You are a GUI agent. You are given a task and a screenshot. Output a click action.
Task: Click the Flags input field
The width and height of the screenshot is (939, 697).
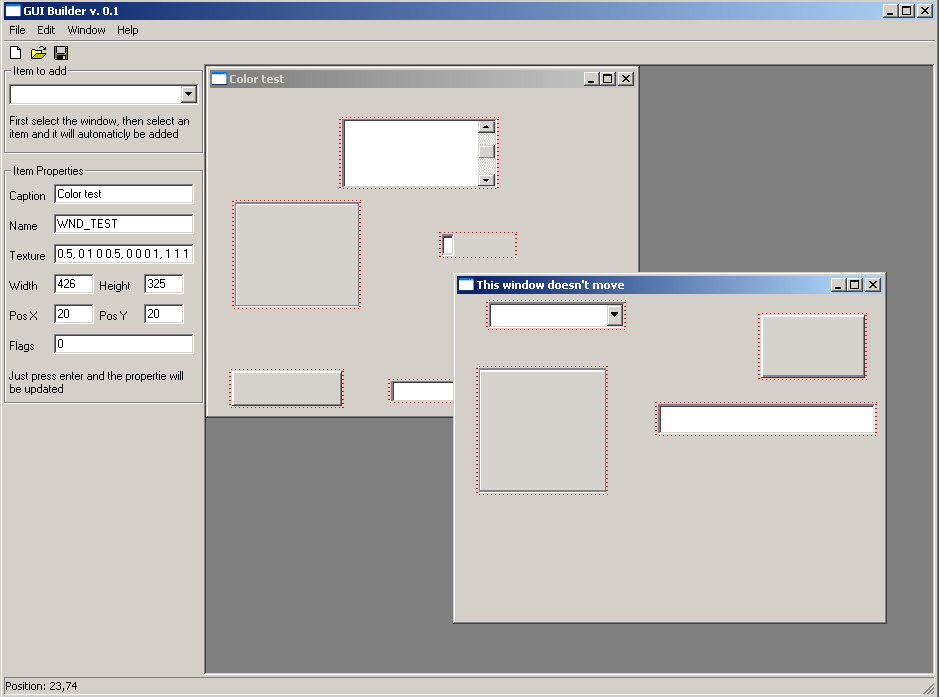click(x=124, y=344)
